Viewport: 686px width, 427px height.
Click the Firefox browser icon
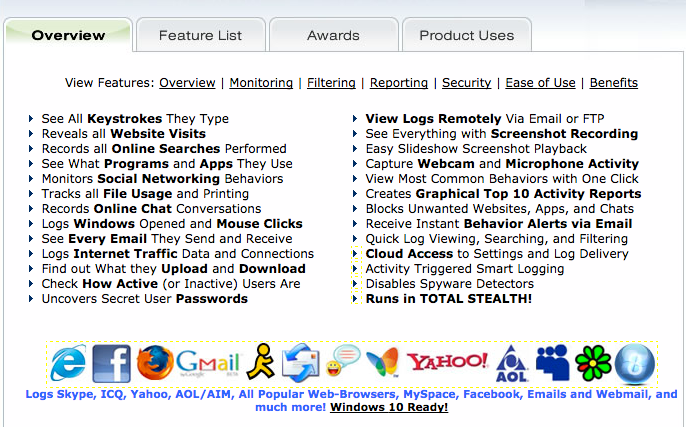tap(154, 362)
